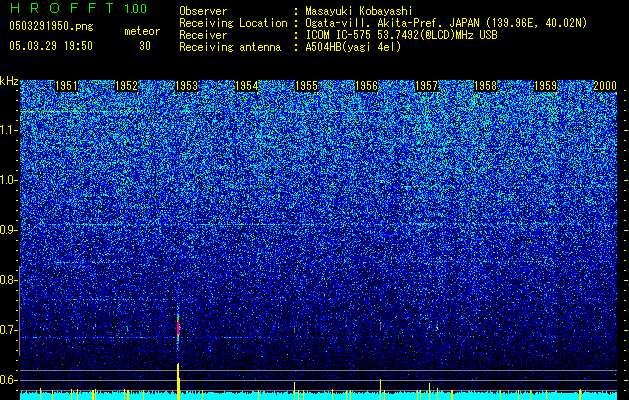629x400 pixels.
Task: Click the 1.1 frequency axis label
Action: pyautogui.click(x=9, y=130)
